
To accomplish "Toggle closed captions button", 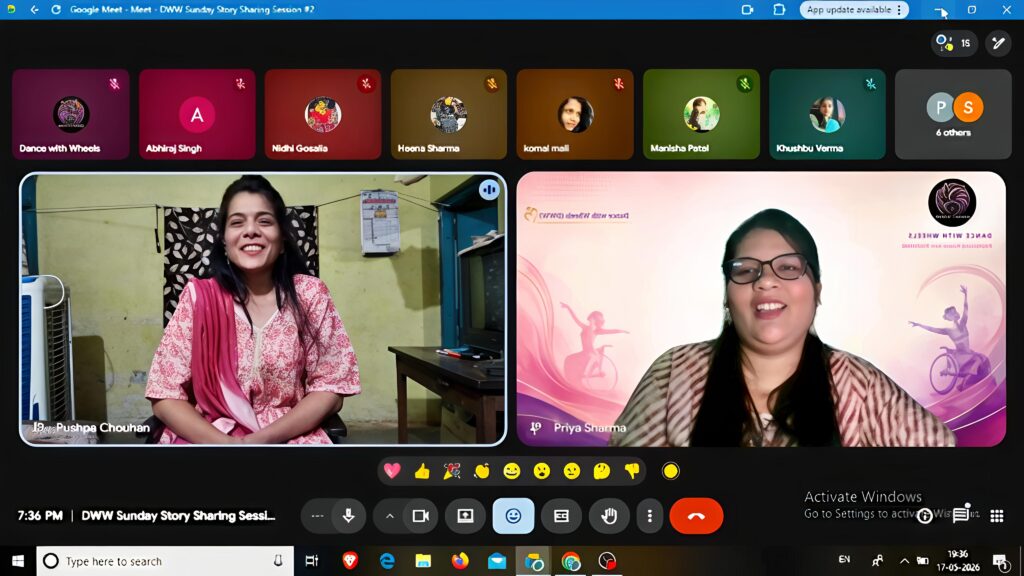I will [x=561, y=516].
